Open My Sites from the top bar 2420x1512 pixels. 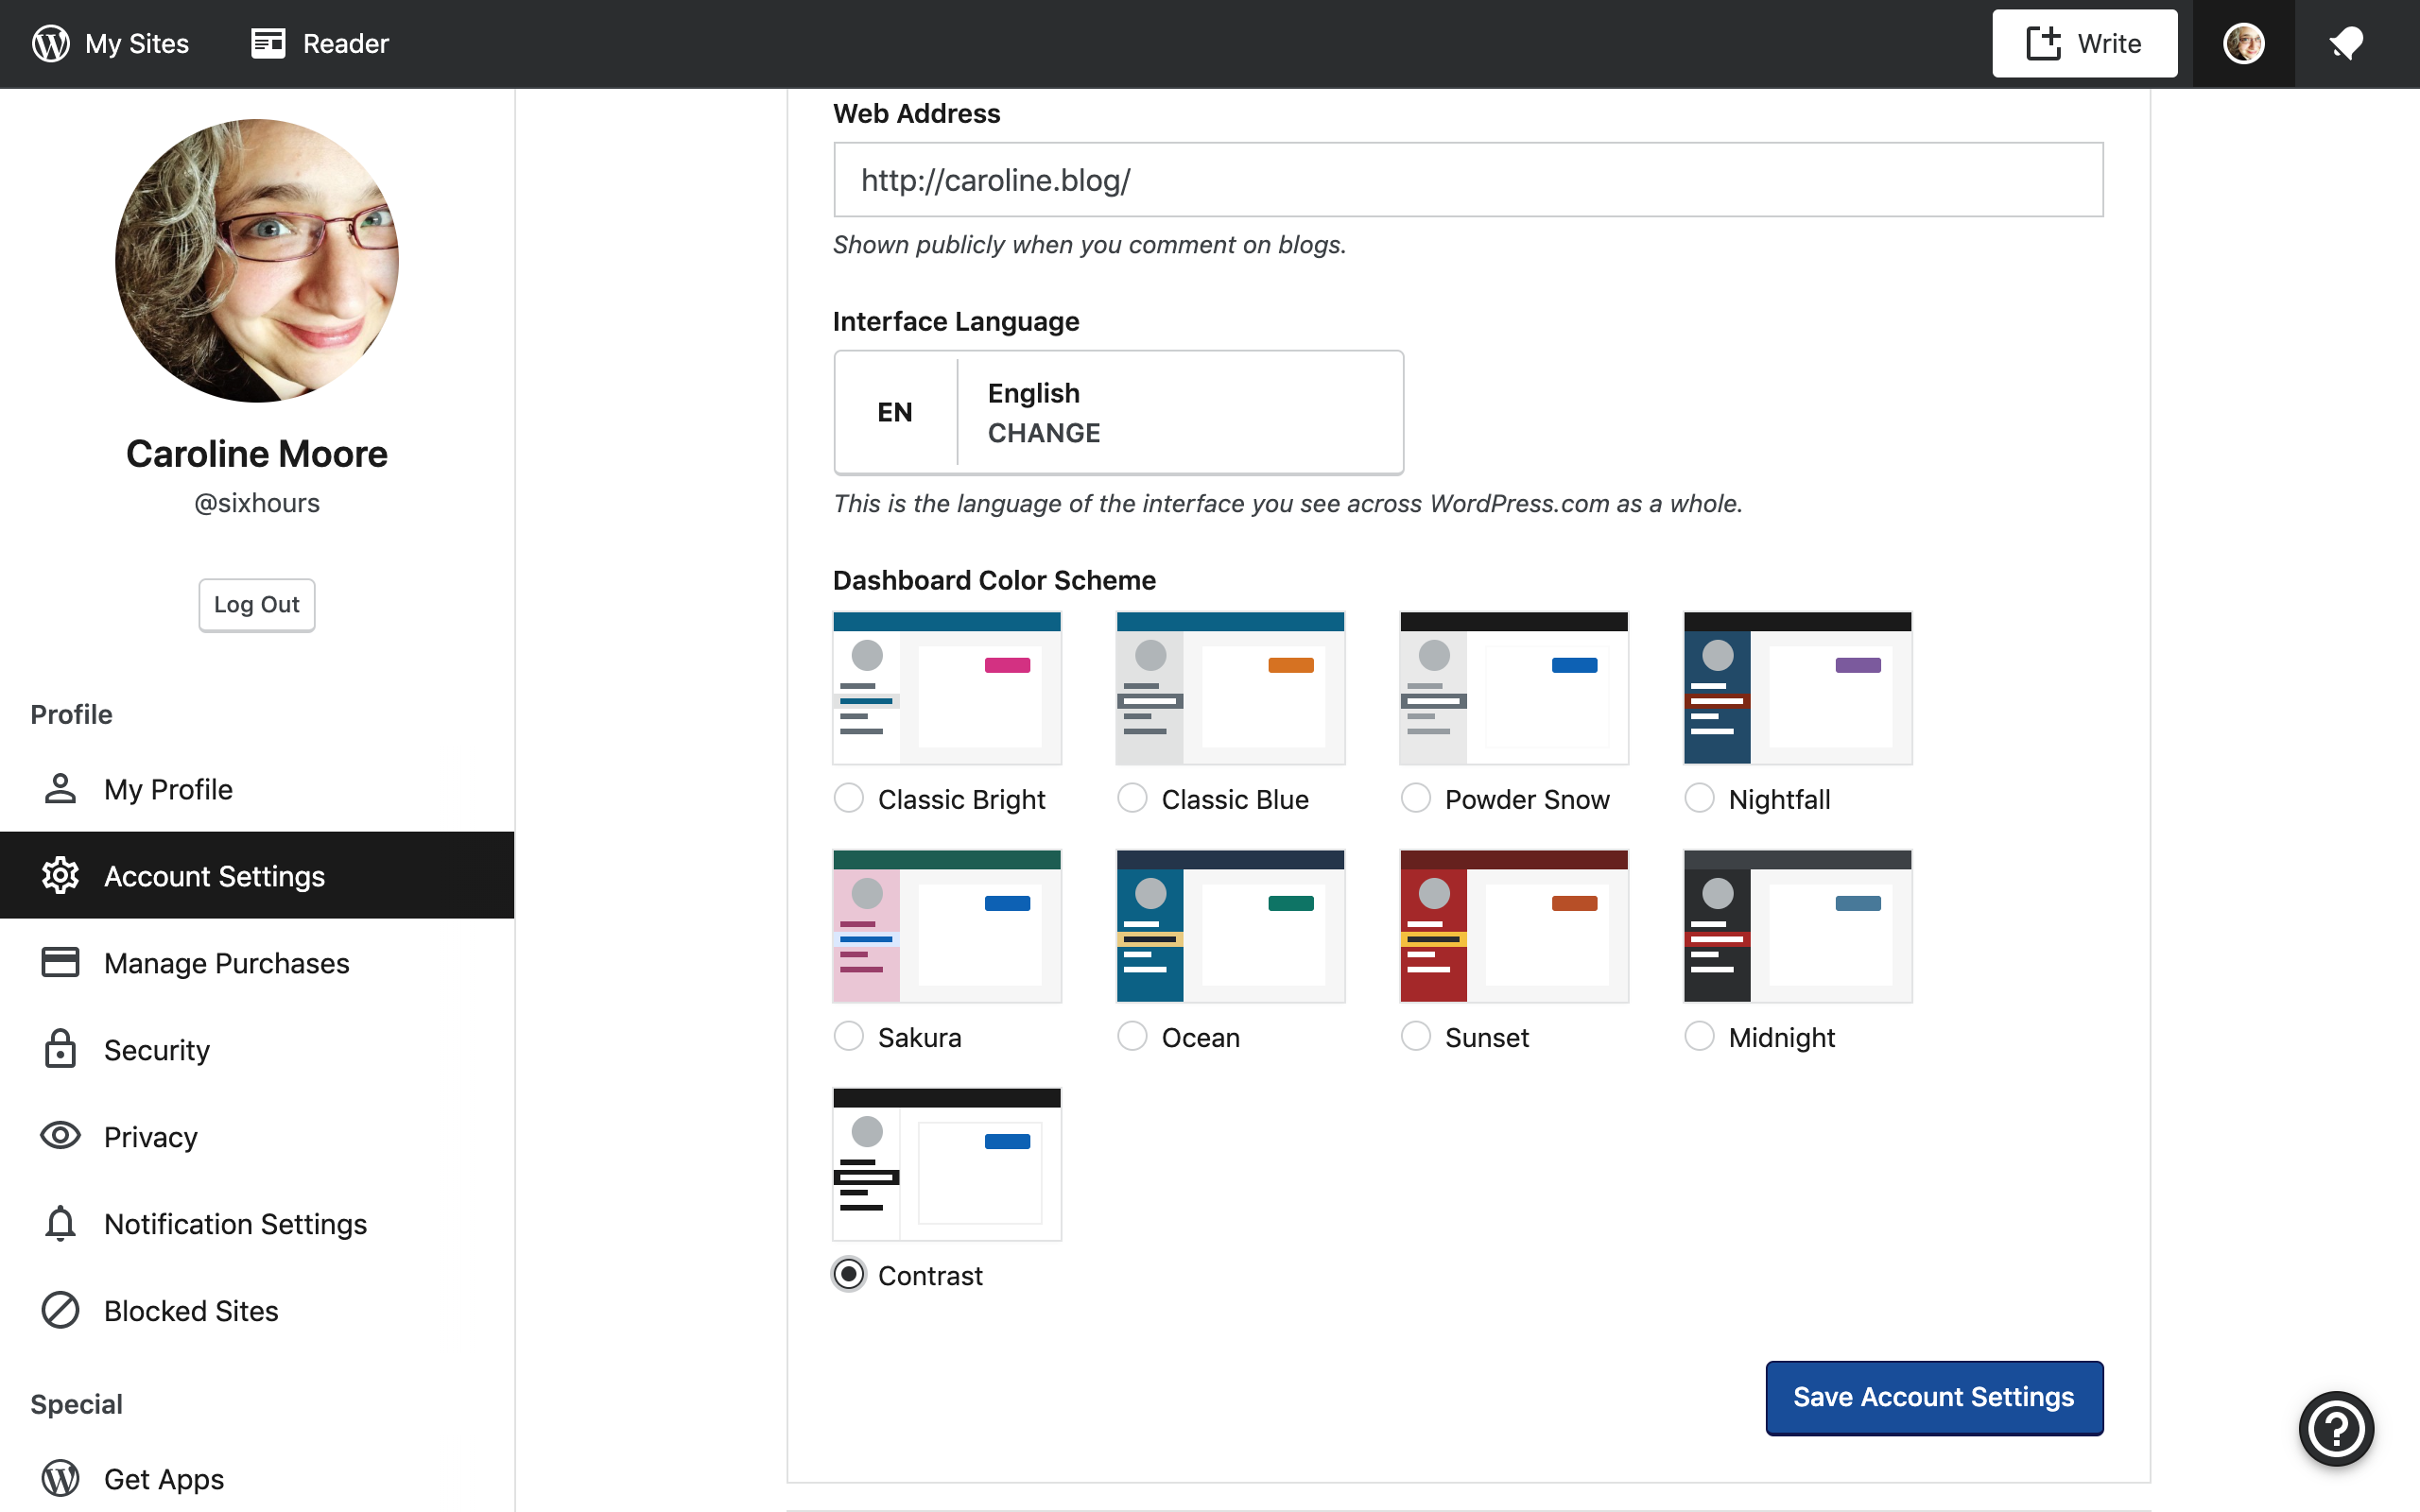(111, 43)
